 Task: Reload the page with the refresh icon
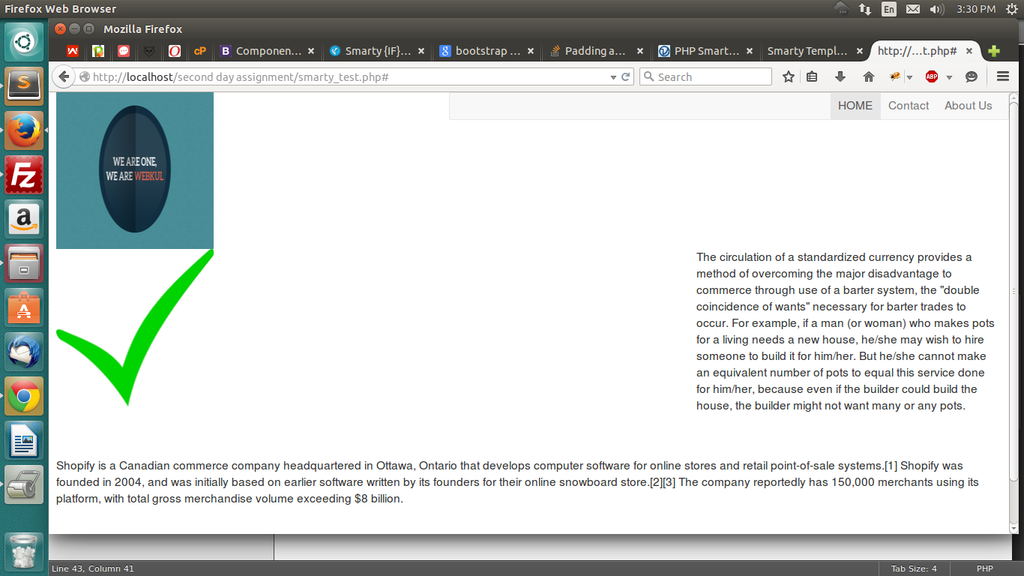click(626, 76)
